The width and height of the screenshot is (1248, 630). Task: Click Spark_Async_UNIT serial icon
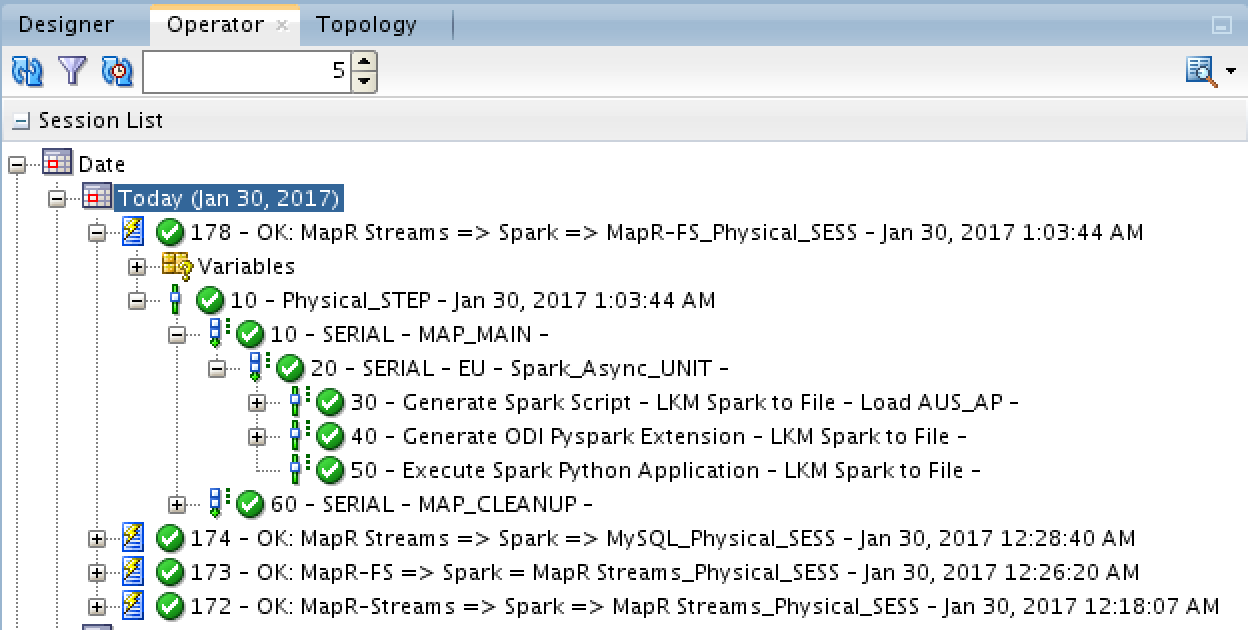pyautogui.click(x=258, y=367)
